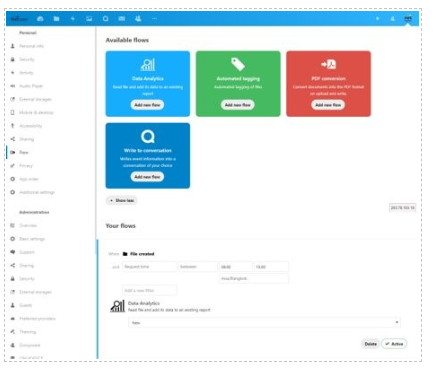This screenshot has width=434, height=372.
Task: Click the Audio Player speaker icon
Action: click(x=13, y=86)
